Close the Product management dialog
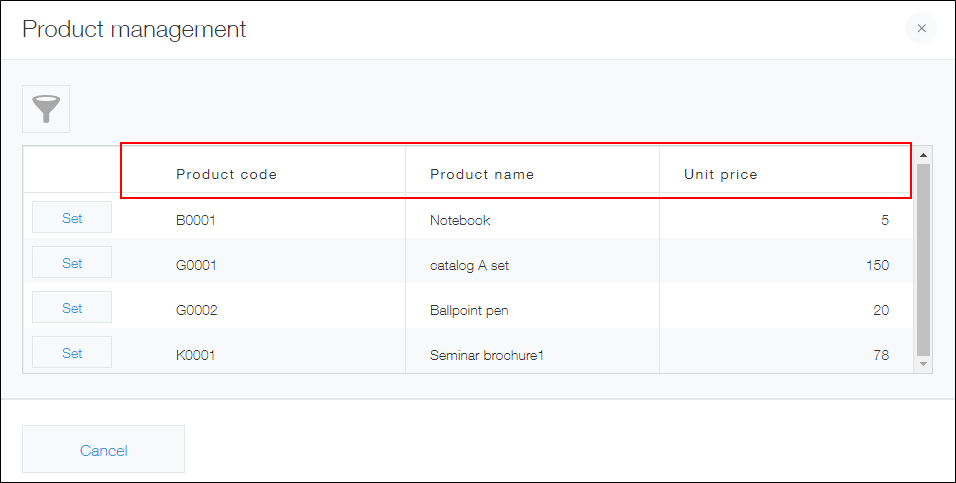The height and width of the screenshot is (483, 956). pyautogui.click(x=921, y=29)
